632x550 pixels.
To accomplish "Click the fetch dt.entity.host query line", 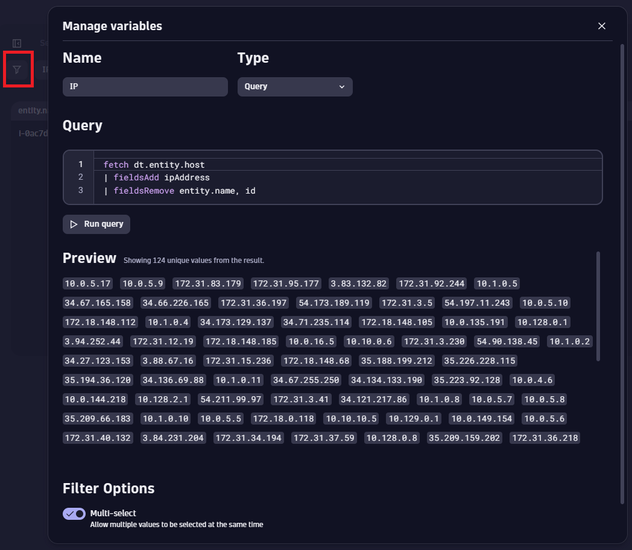I will coord(153,164).
